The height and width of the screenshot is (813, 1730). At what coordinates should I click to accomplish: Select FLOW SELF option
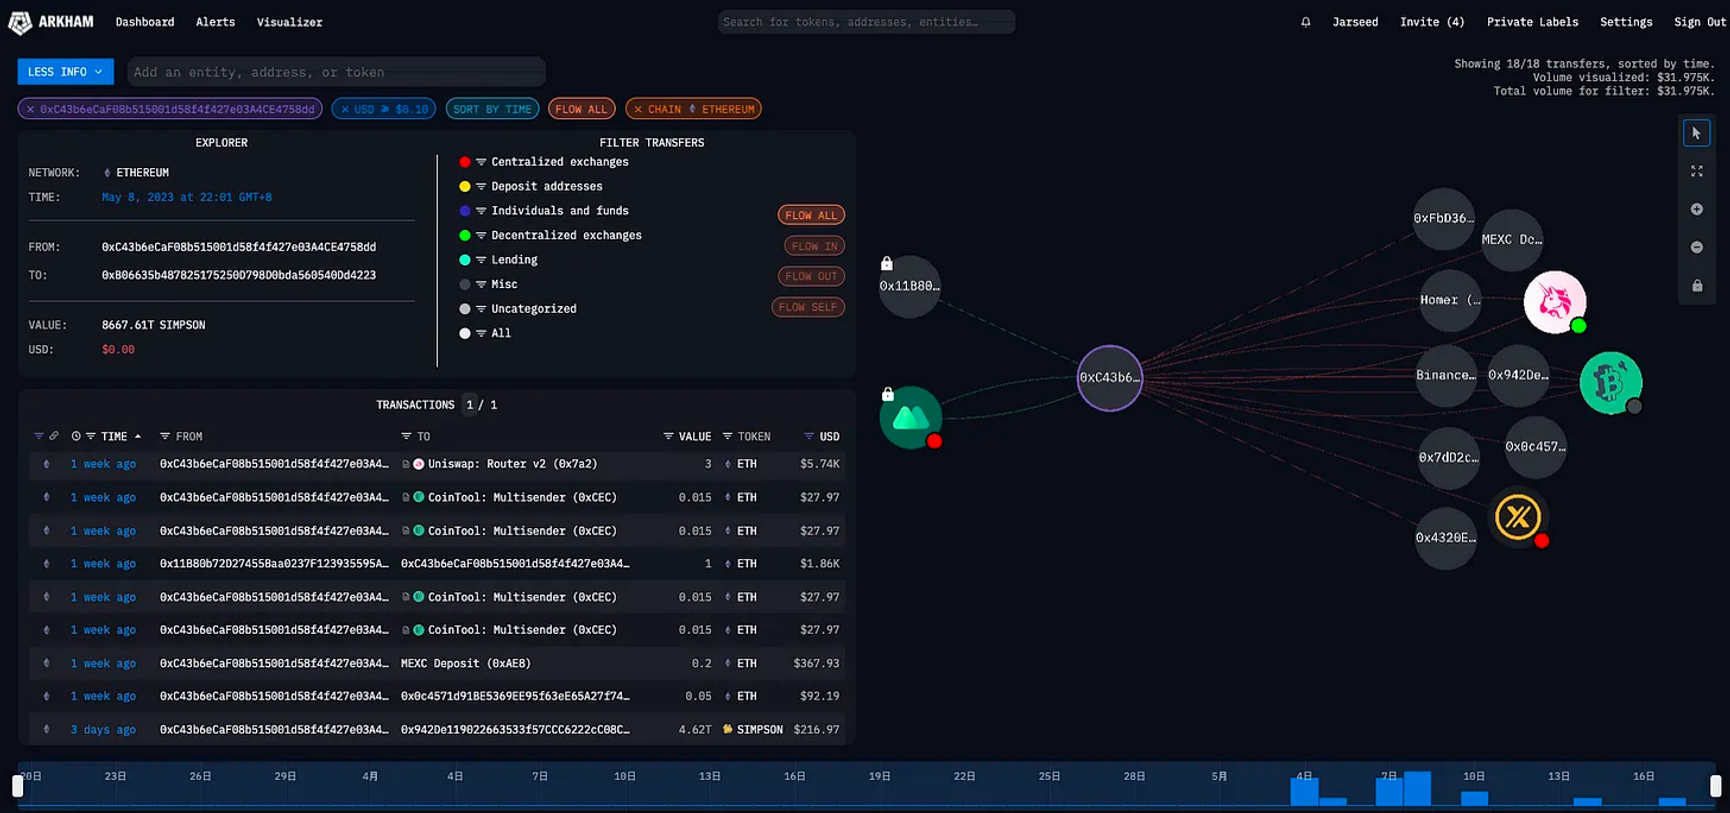pos(808,307)
